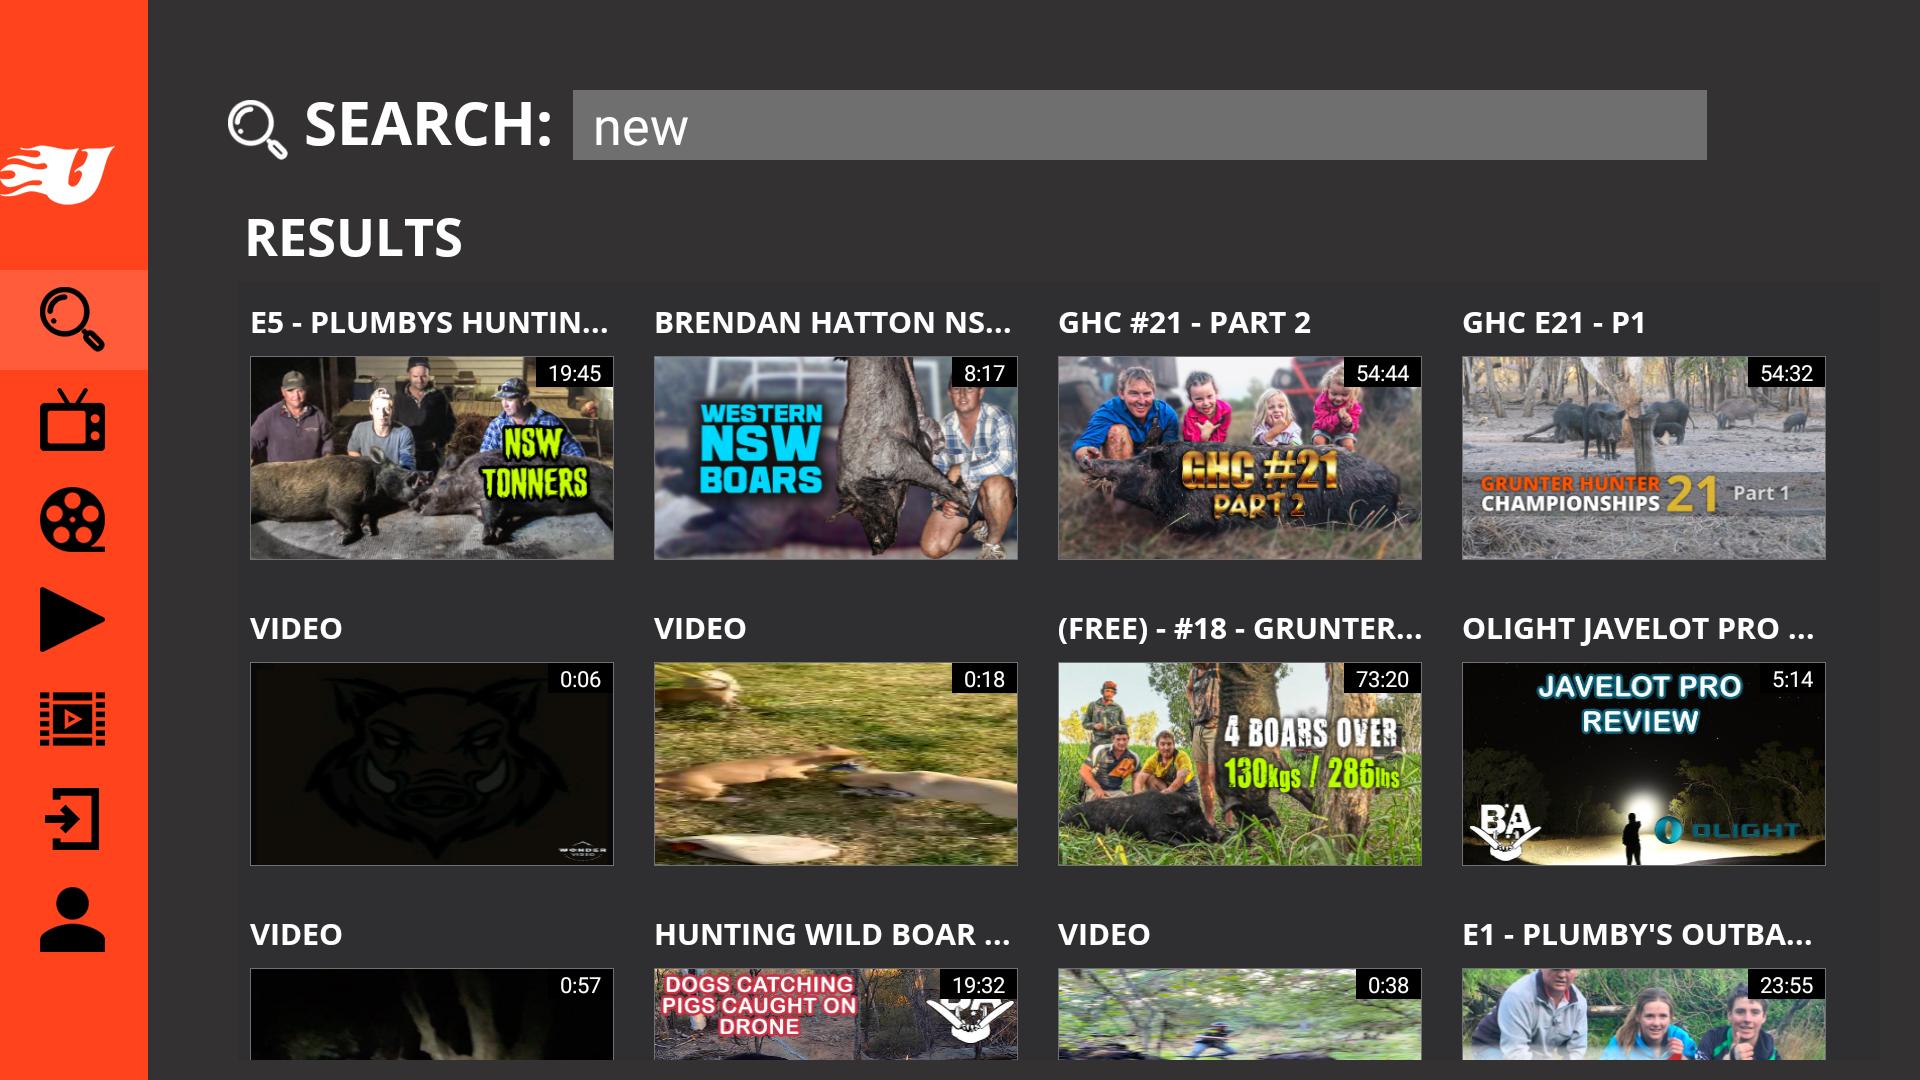Click title 'OLIGHT JAVELOT PRO ...'

(1638, 629)
